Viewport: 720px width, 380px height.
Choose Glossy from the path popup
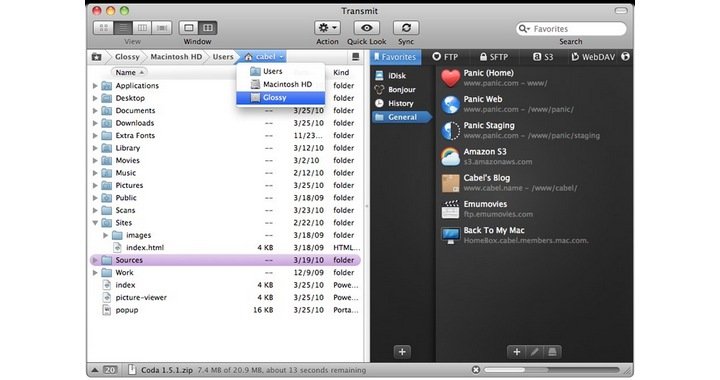click(281, 98)
